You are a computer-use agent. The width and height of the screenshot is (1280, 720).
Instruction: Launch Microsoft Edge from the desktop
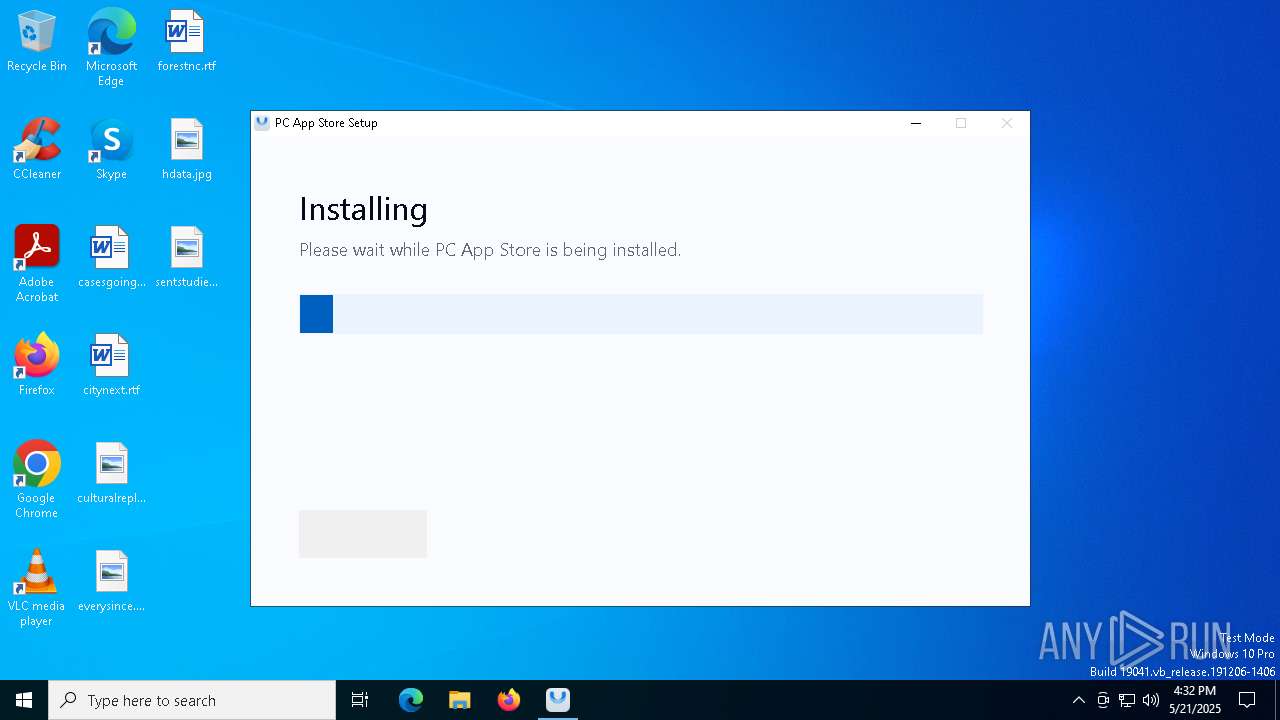[111, 47]
